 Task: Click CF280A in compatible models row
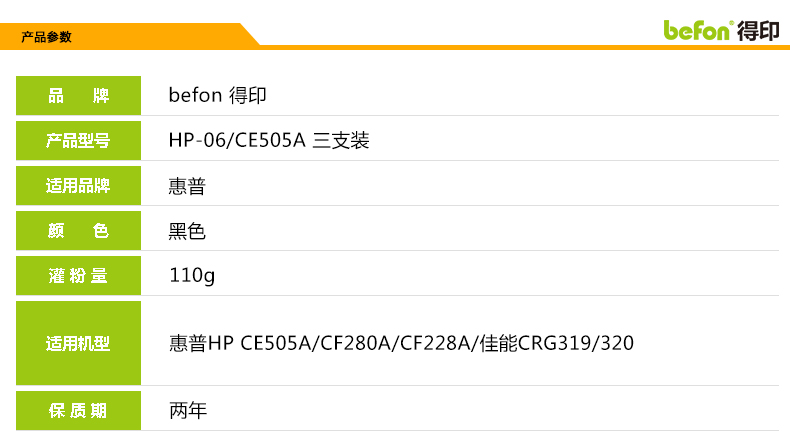355,344
